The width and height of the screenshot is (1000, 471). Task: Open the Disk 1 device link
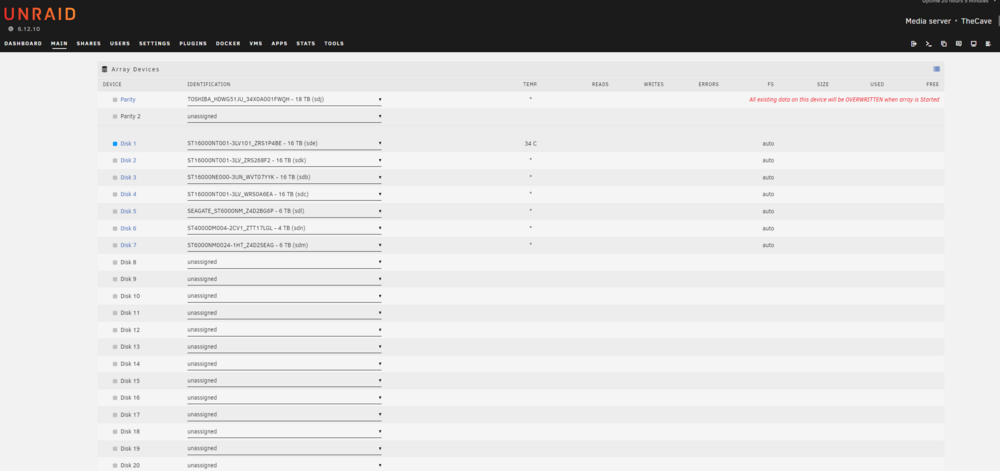pyautogui.click(x=128, y=143)
